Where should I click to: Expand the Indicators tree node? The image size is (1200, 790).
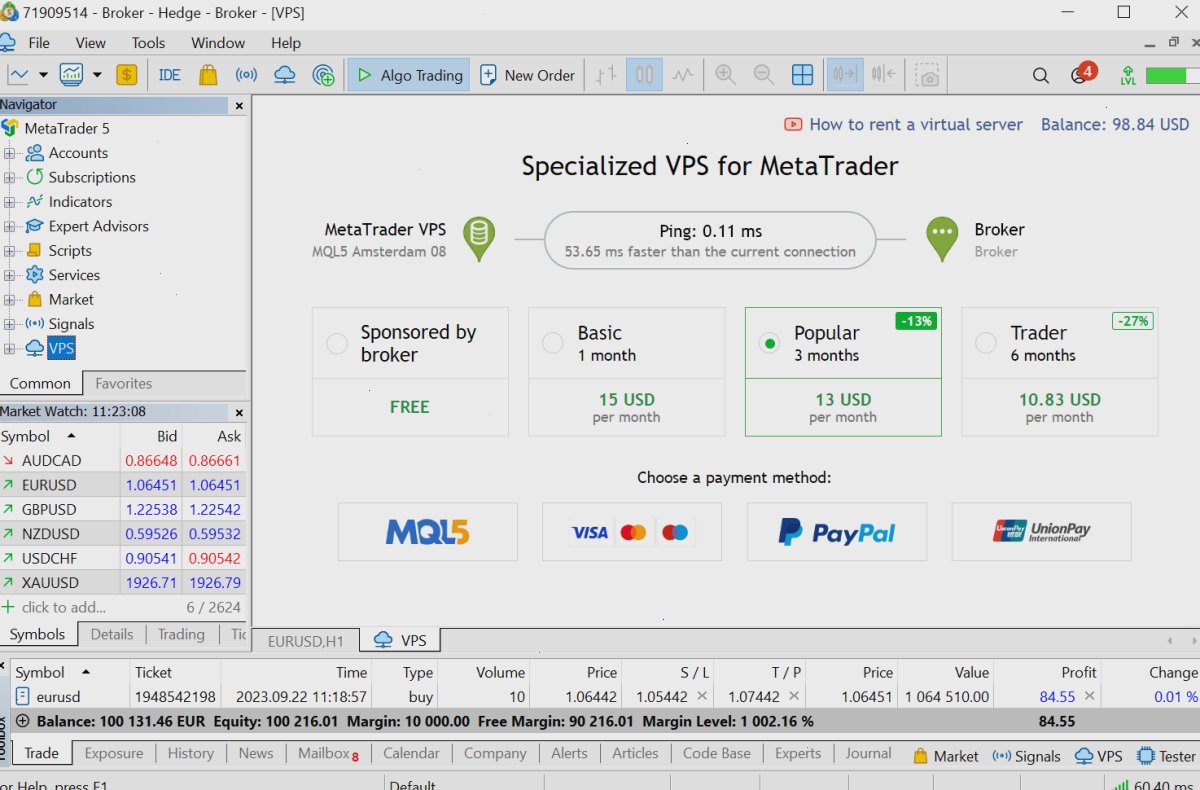click(x=10, y=202)
